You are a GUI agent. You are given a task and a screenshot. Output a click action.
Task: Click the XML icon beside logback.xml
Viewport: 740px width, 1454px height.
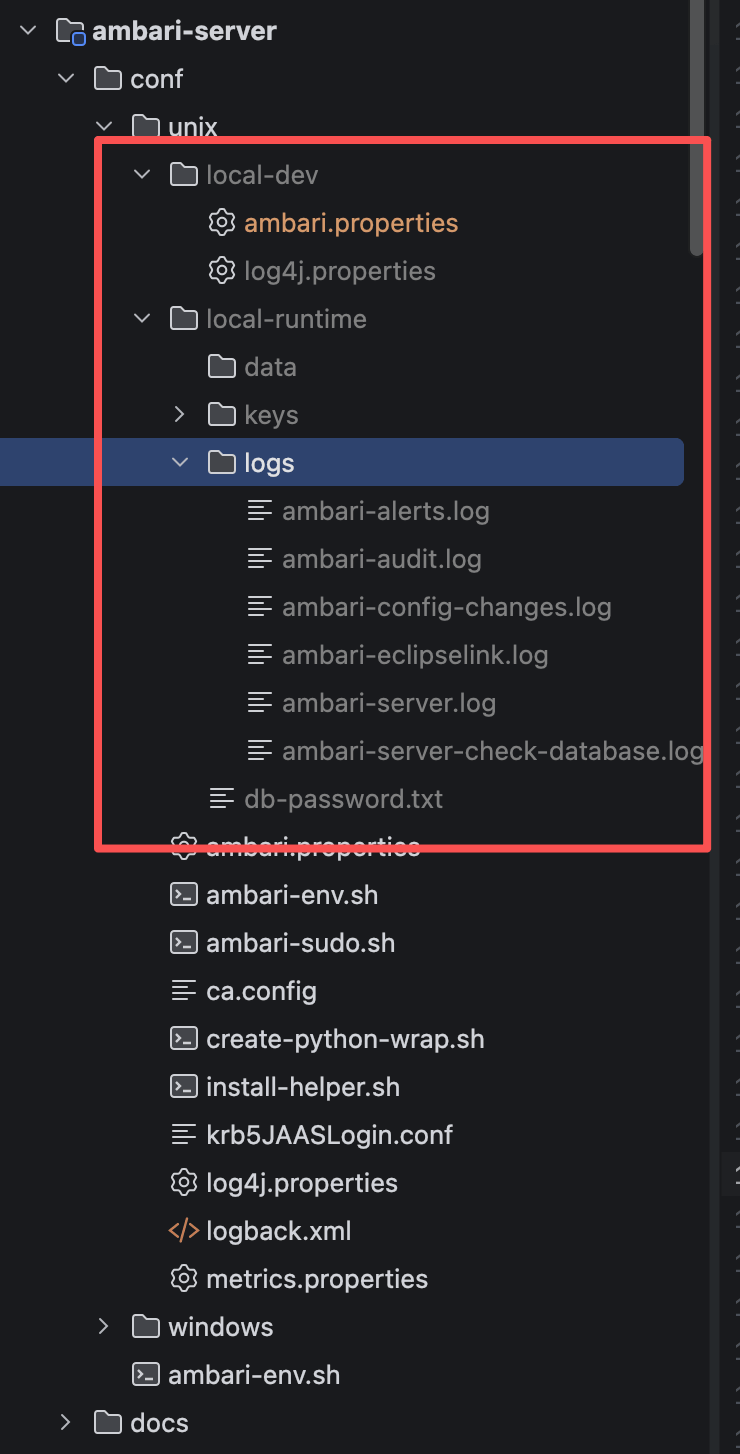183,1231
